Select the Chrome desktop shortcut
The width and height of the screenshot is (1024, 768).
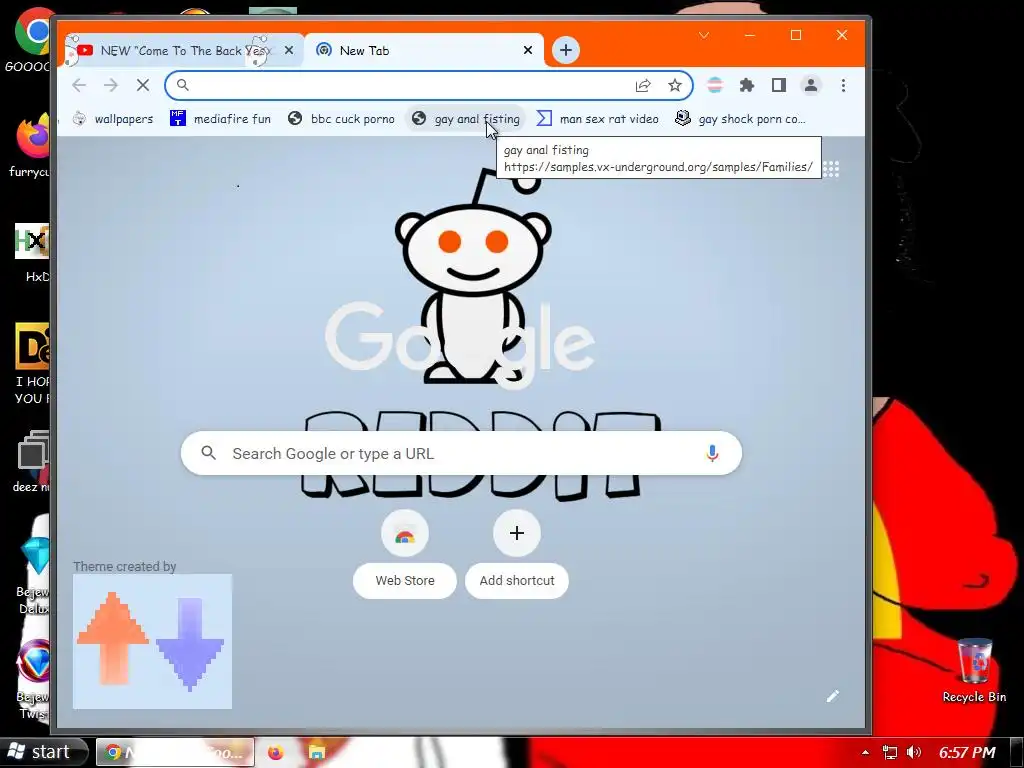point(31,40)
